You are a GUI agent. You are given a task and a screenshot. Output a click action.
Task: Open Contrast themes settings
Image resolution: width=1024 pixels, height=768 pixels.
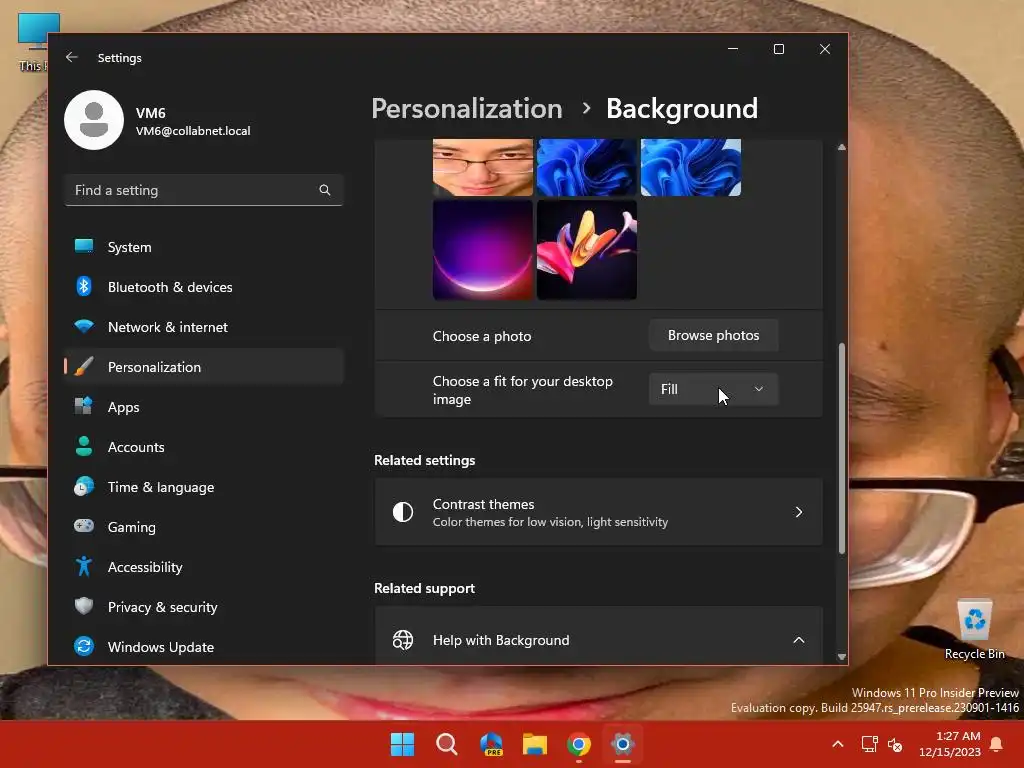point(598,512)
